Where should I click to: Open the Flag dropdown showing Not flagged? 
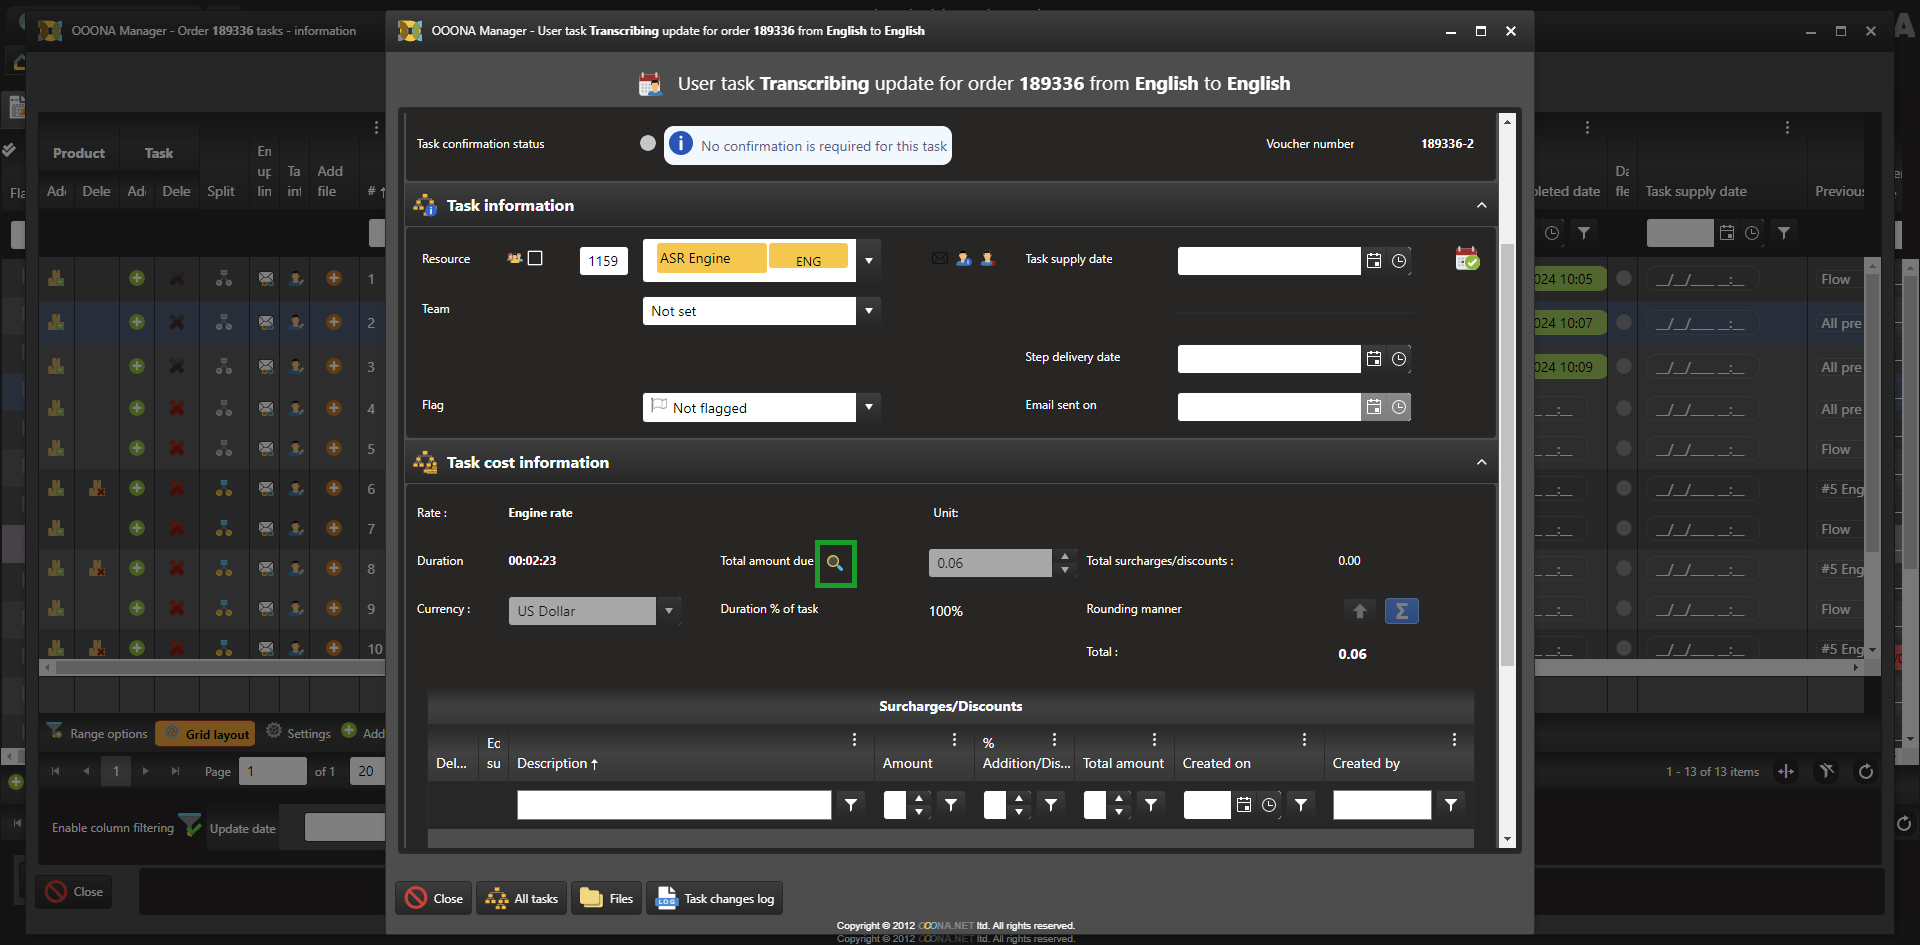(x=869, y=407)
